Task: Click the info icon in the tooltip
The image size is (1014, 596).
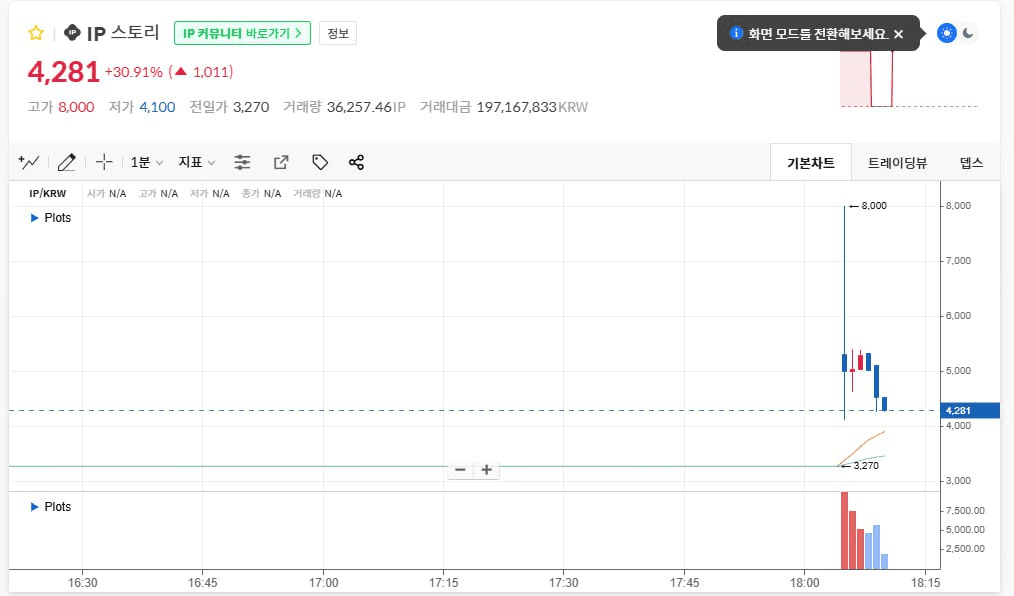Action: [736, 33]
